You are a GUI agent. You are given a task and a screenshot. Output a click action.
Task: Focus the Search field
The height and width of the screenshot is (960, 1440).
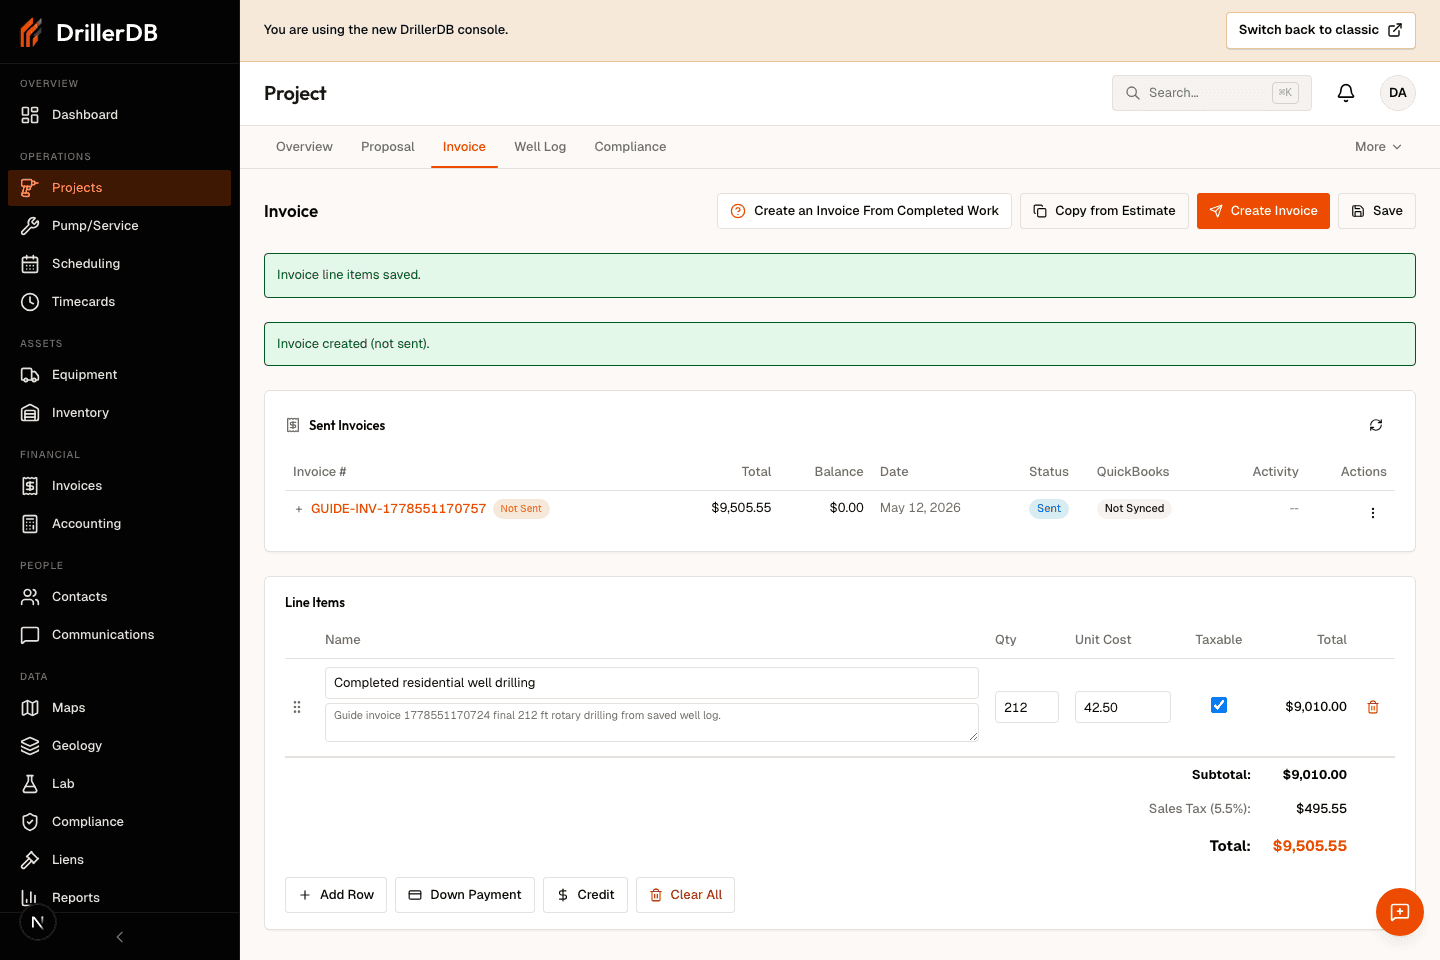click(1212, 93)
